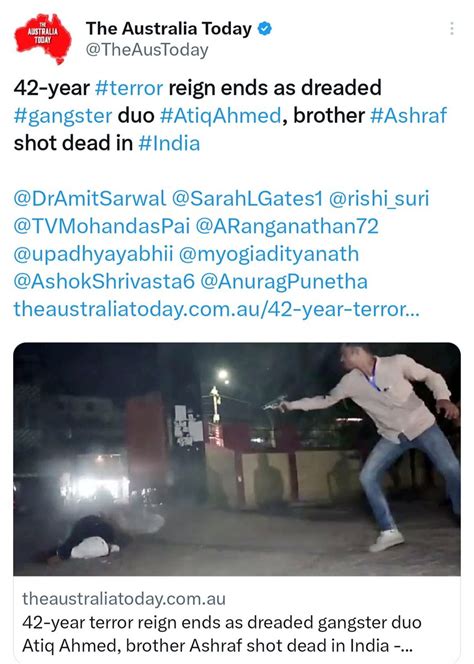
Task: Visit the @TVMohandasPai mention
Action: [102, 226]
